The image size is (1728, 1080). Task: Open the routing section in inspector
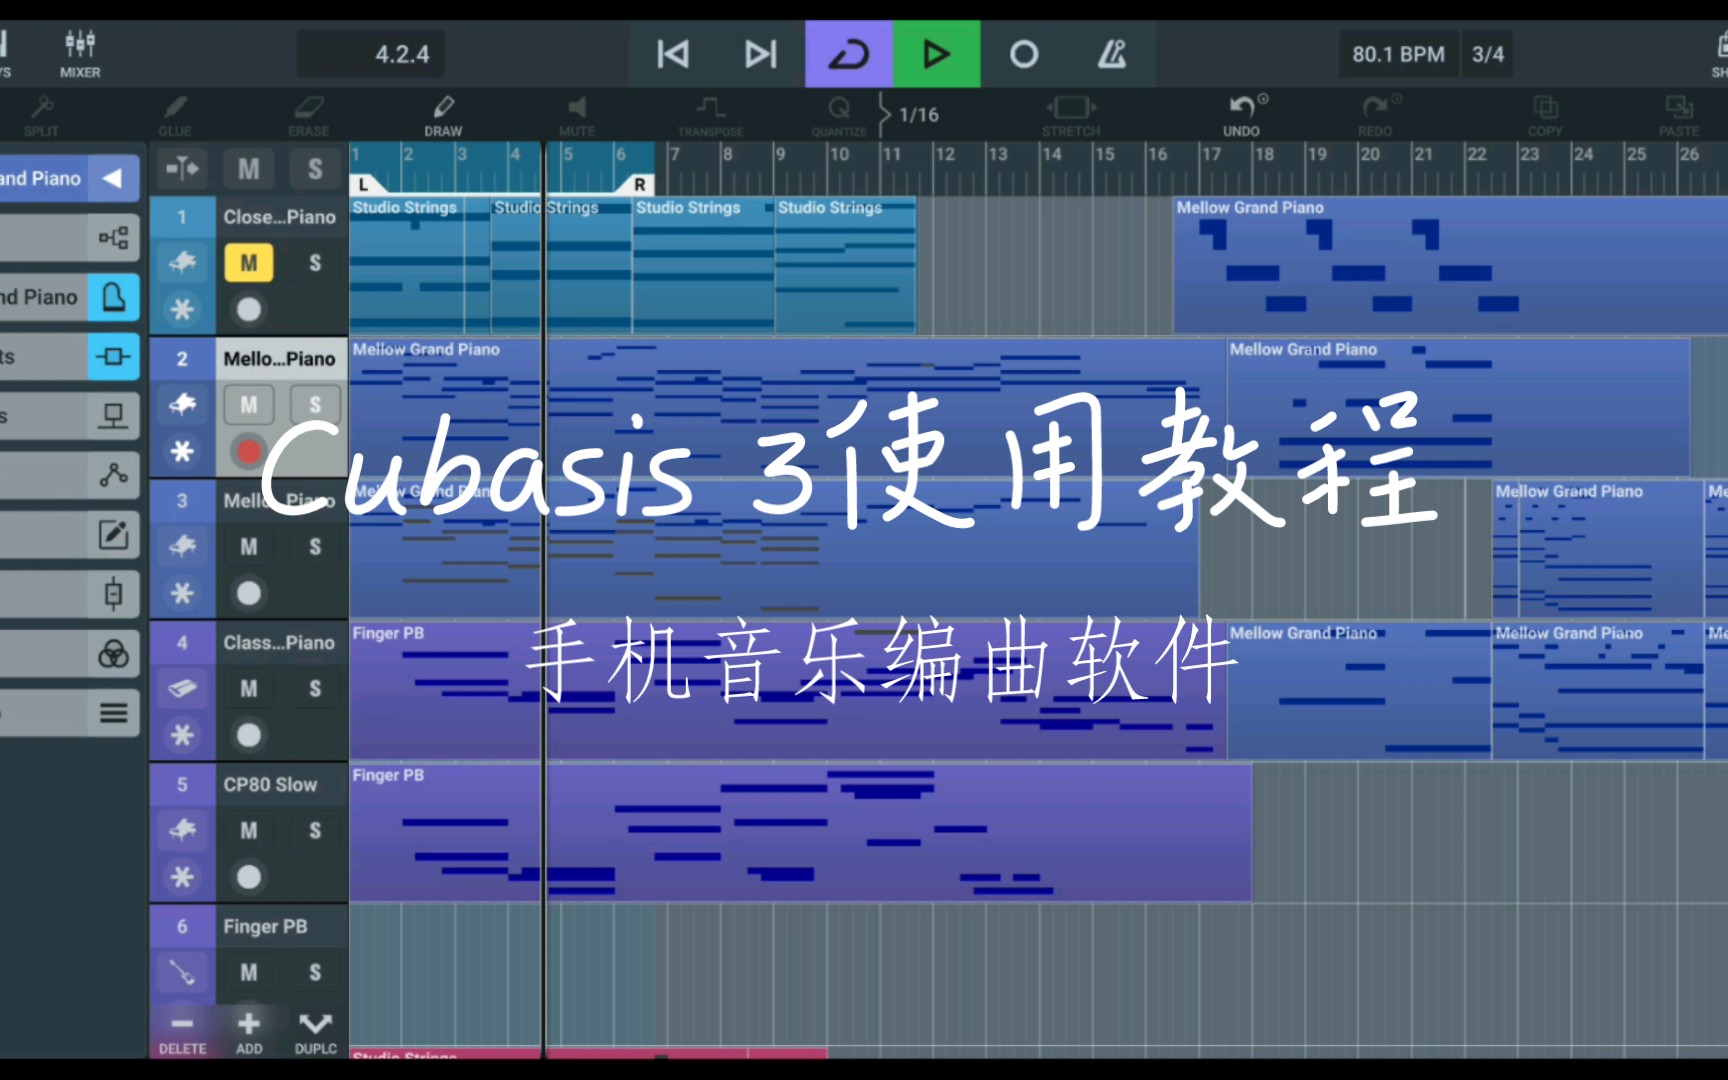tap(113, 238)
